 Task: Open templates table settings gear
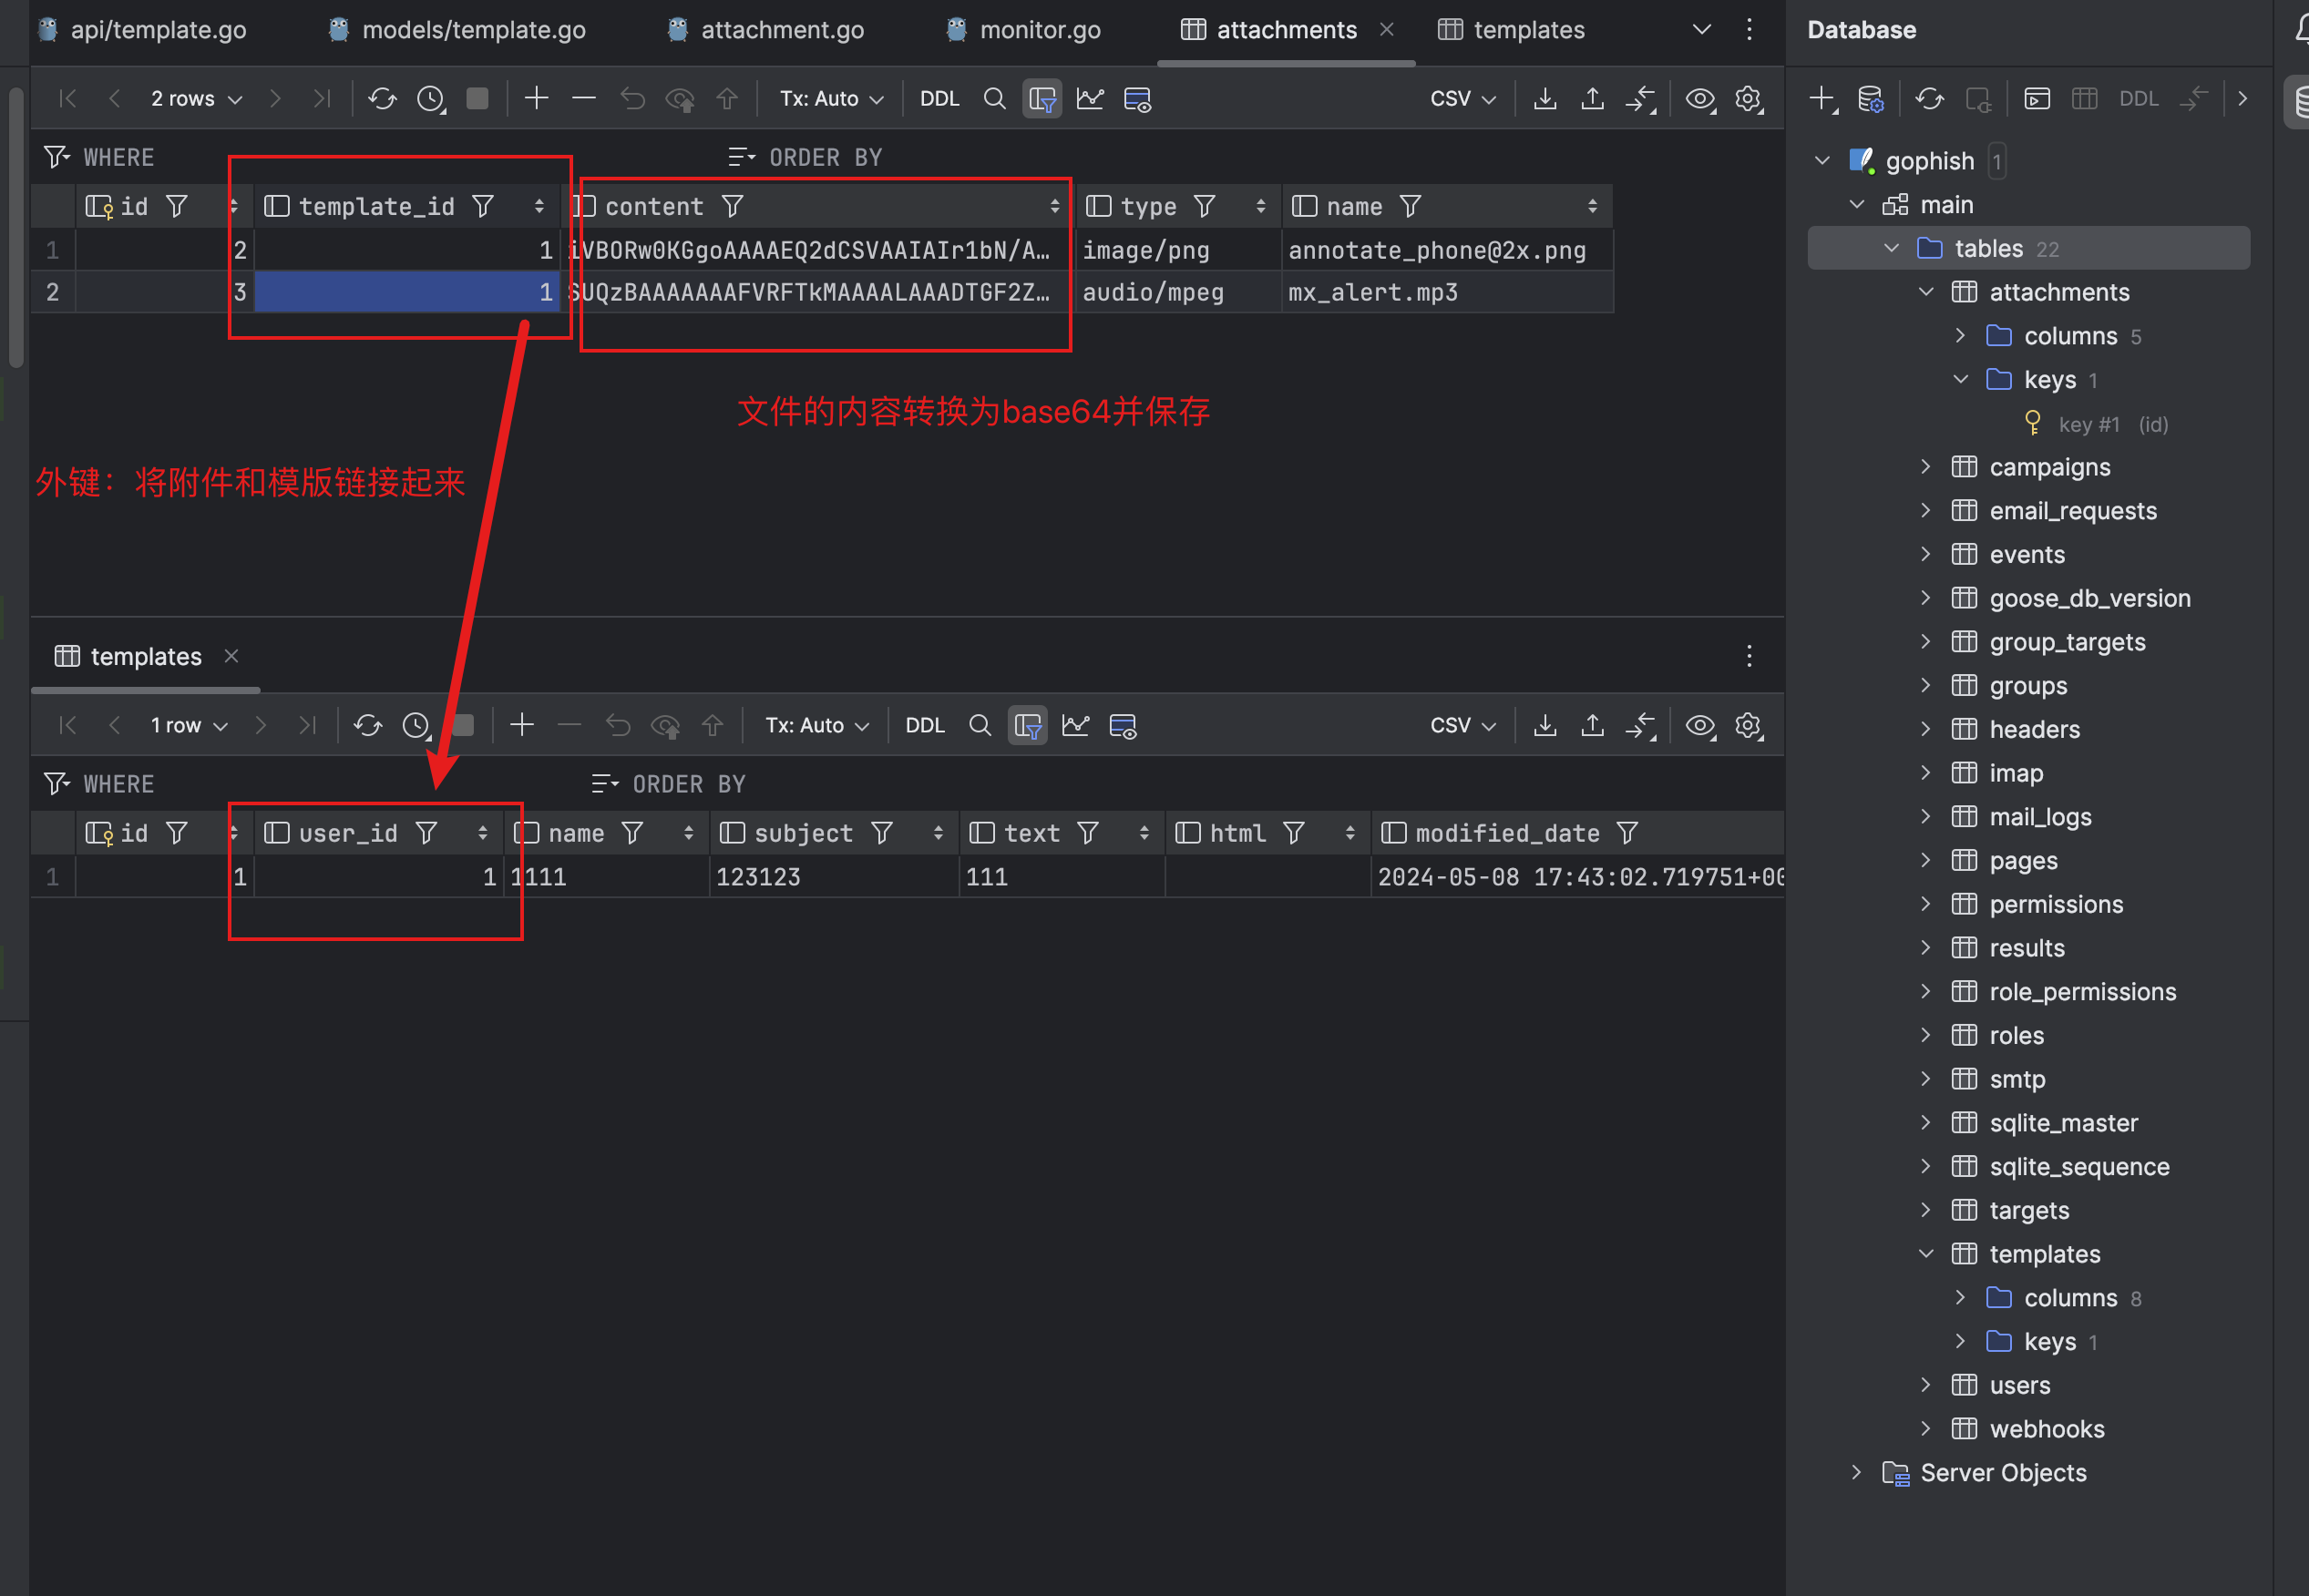(1748, 725)
